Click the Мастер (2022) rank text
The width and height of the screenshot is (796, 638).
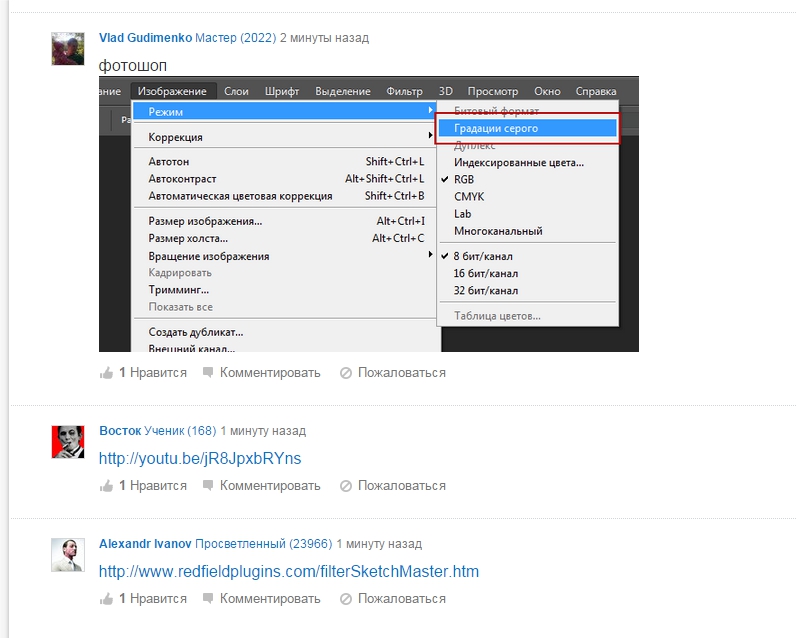[236, 38]
